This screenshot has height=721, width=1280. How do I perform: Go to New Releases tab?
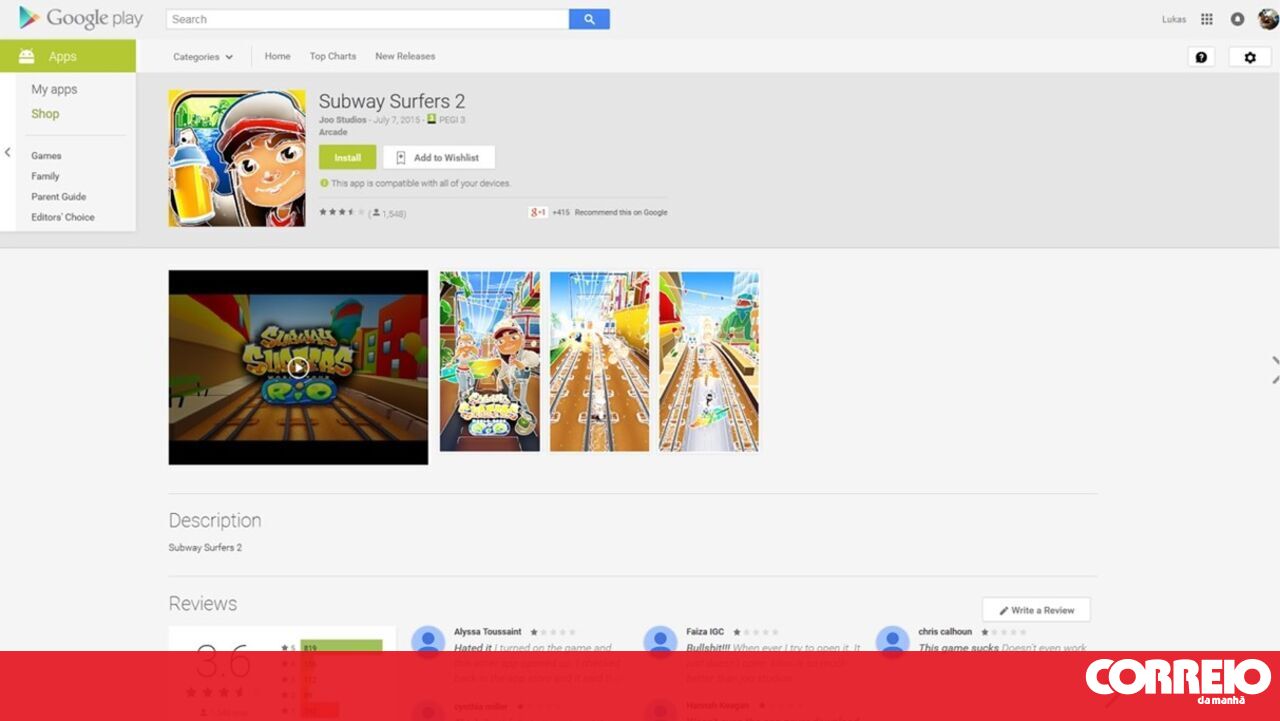(x=405, y=57)
